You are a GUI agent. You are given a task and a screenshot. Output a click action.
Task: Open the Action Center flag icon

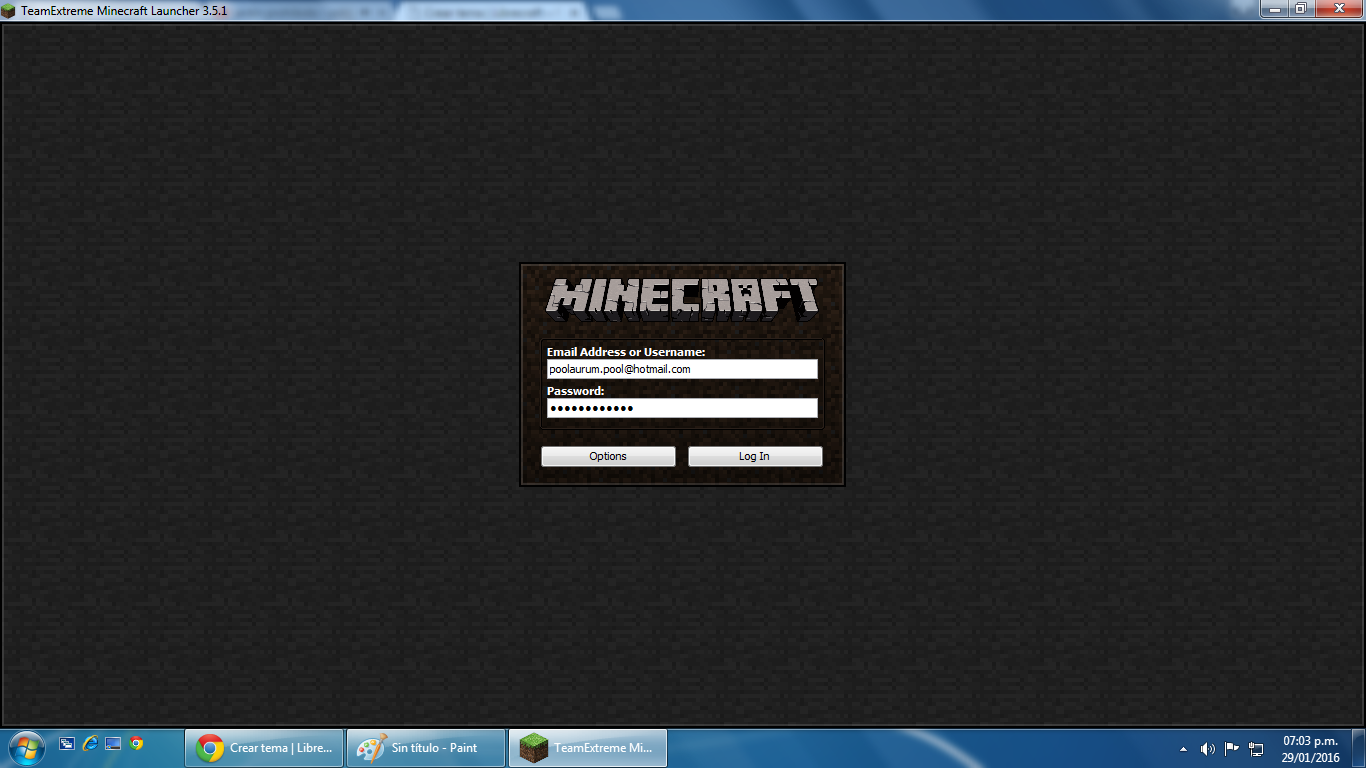(x=1232, y=748)
